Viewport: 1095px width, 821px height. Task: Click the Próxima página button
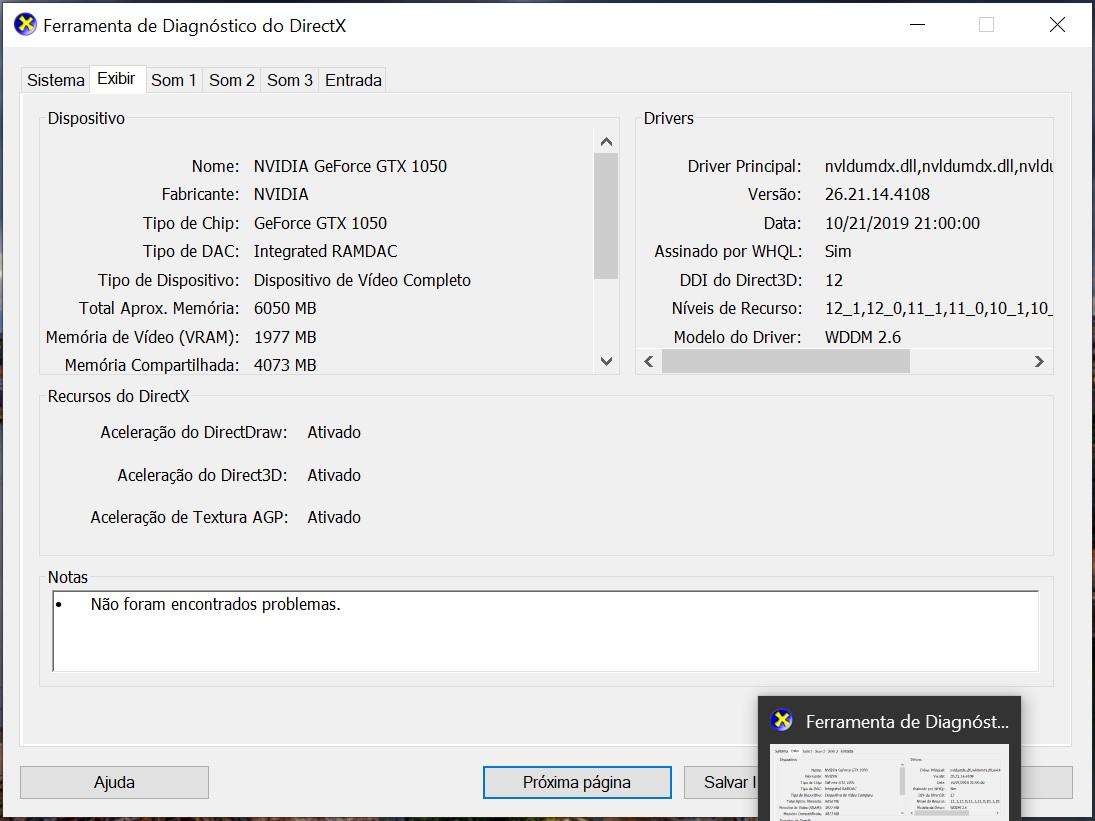tap(577, 782)
